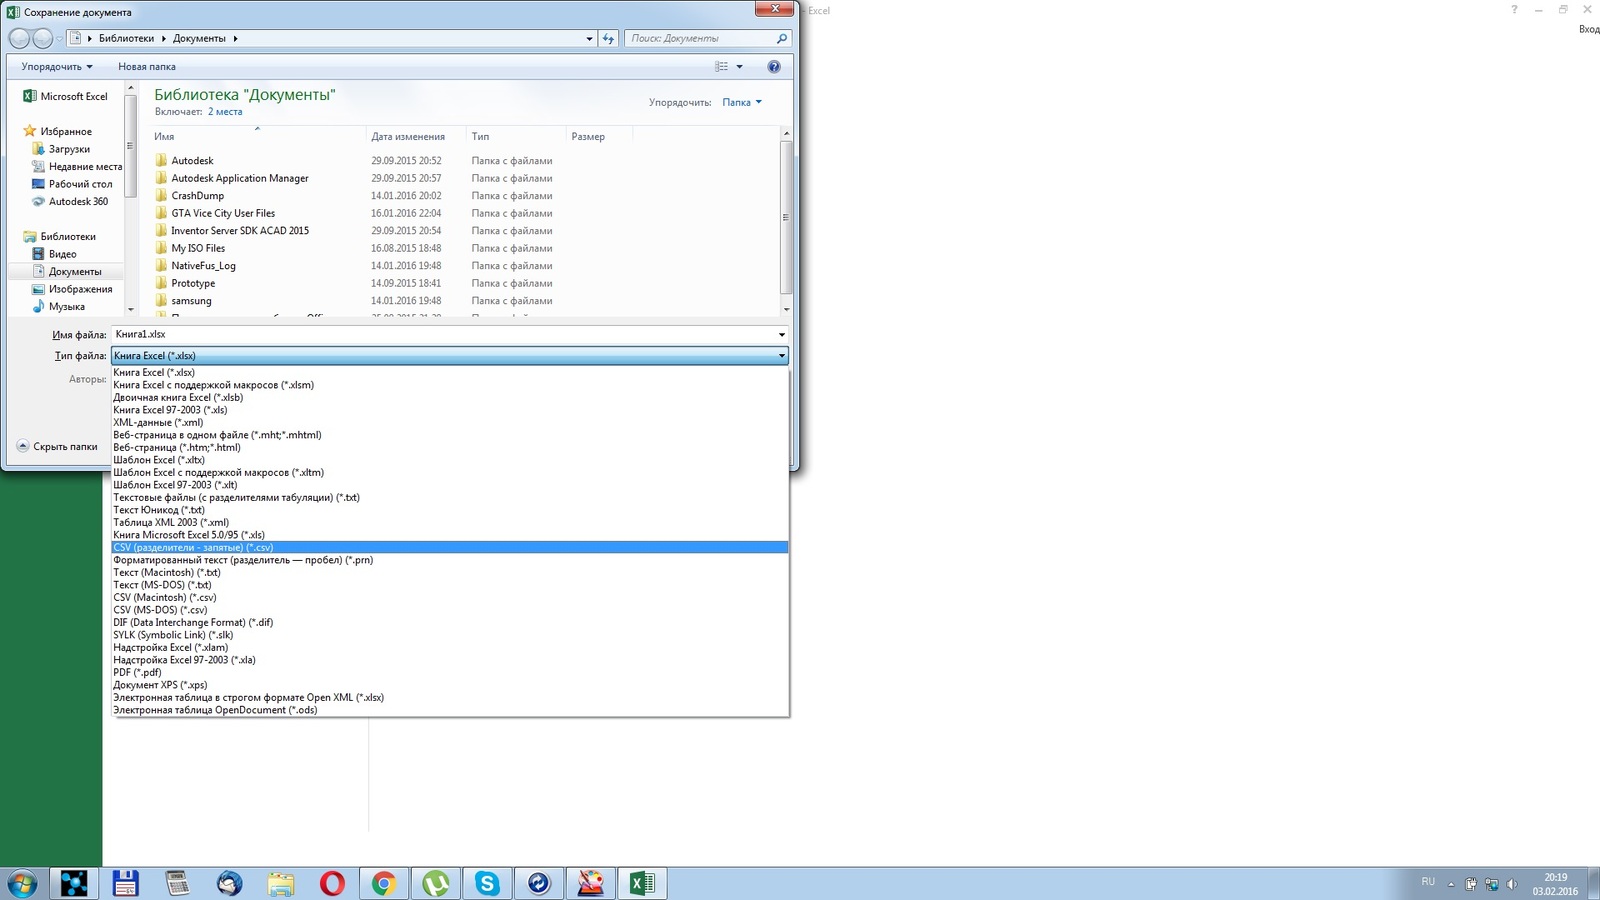
Task: Choose CSV (разделители - запятые) (*.csv)
Action: click(450, 547)
